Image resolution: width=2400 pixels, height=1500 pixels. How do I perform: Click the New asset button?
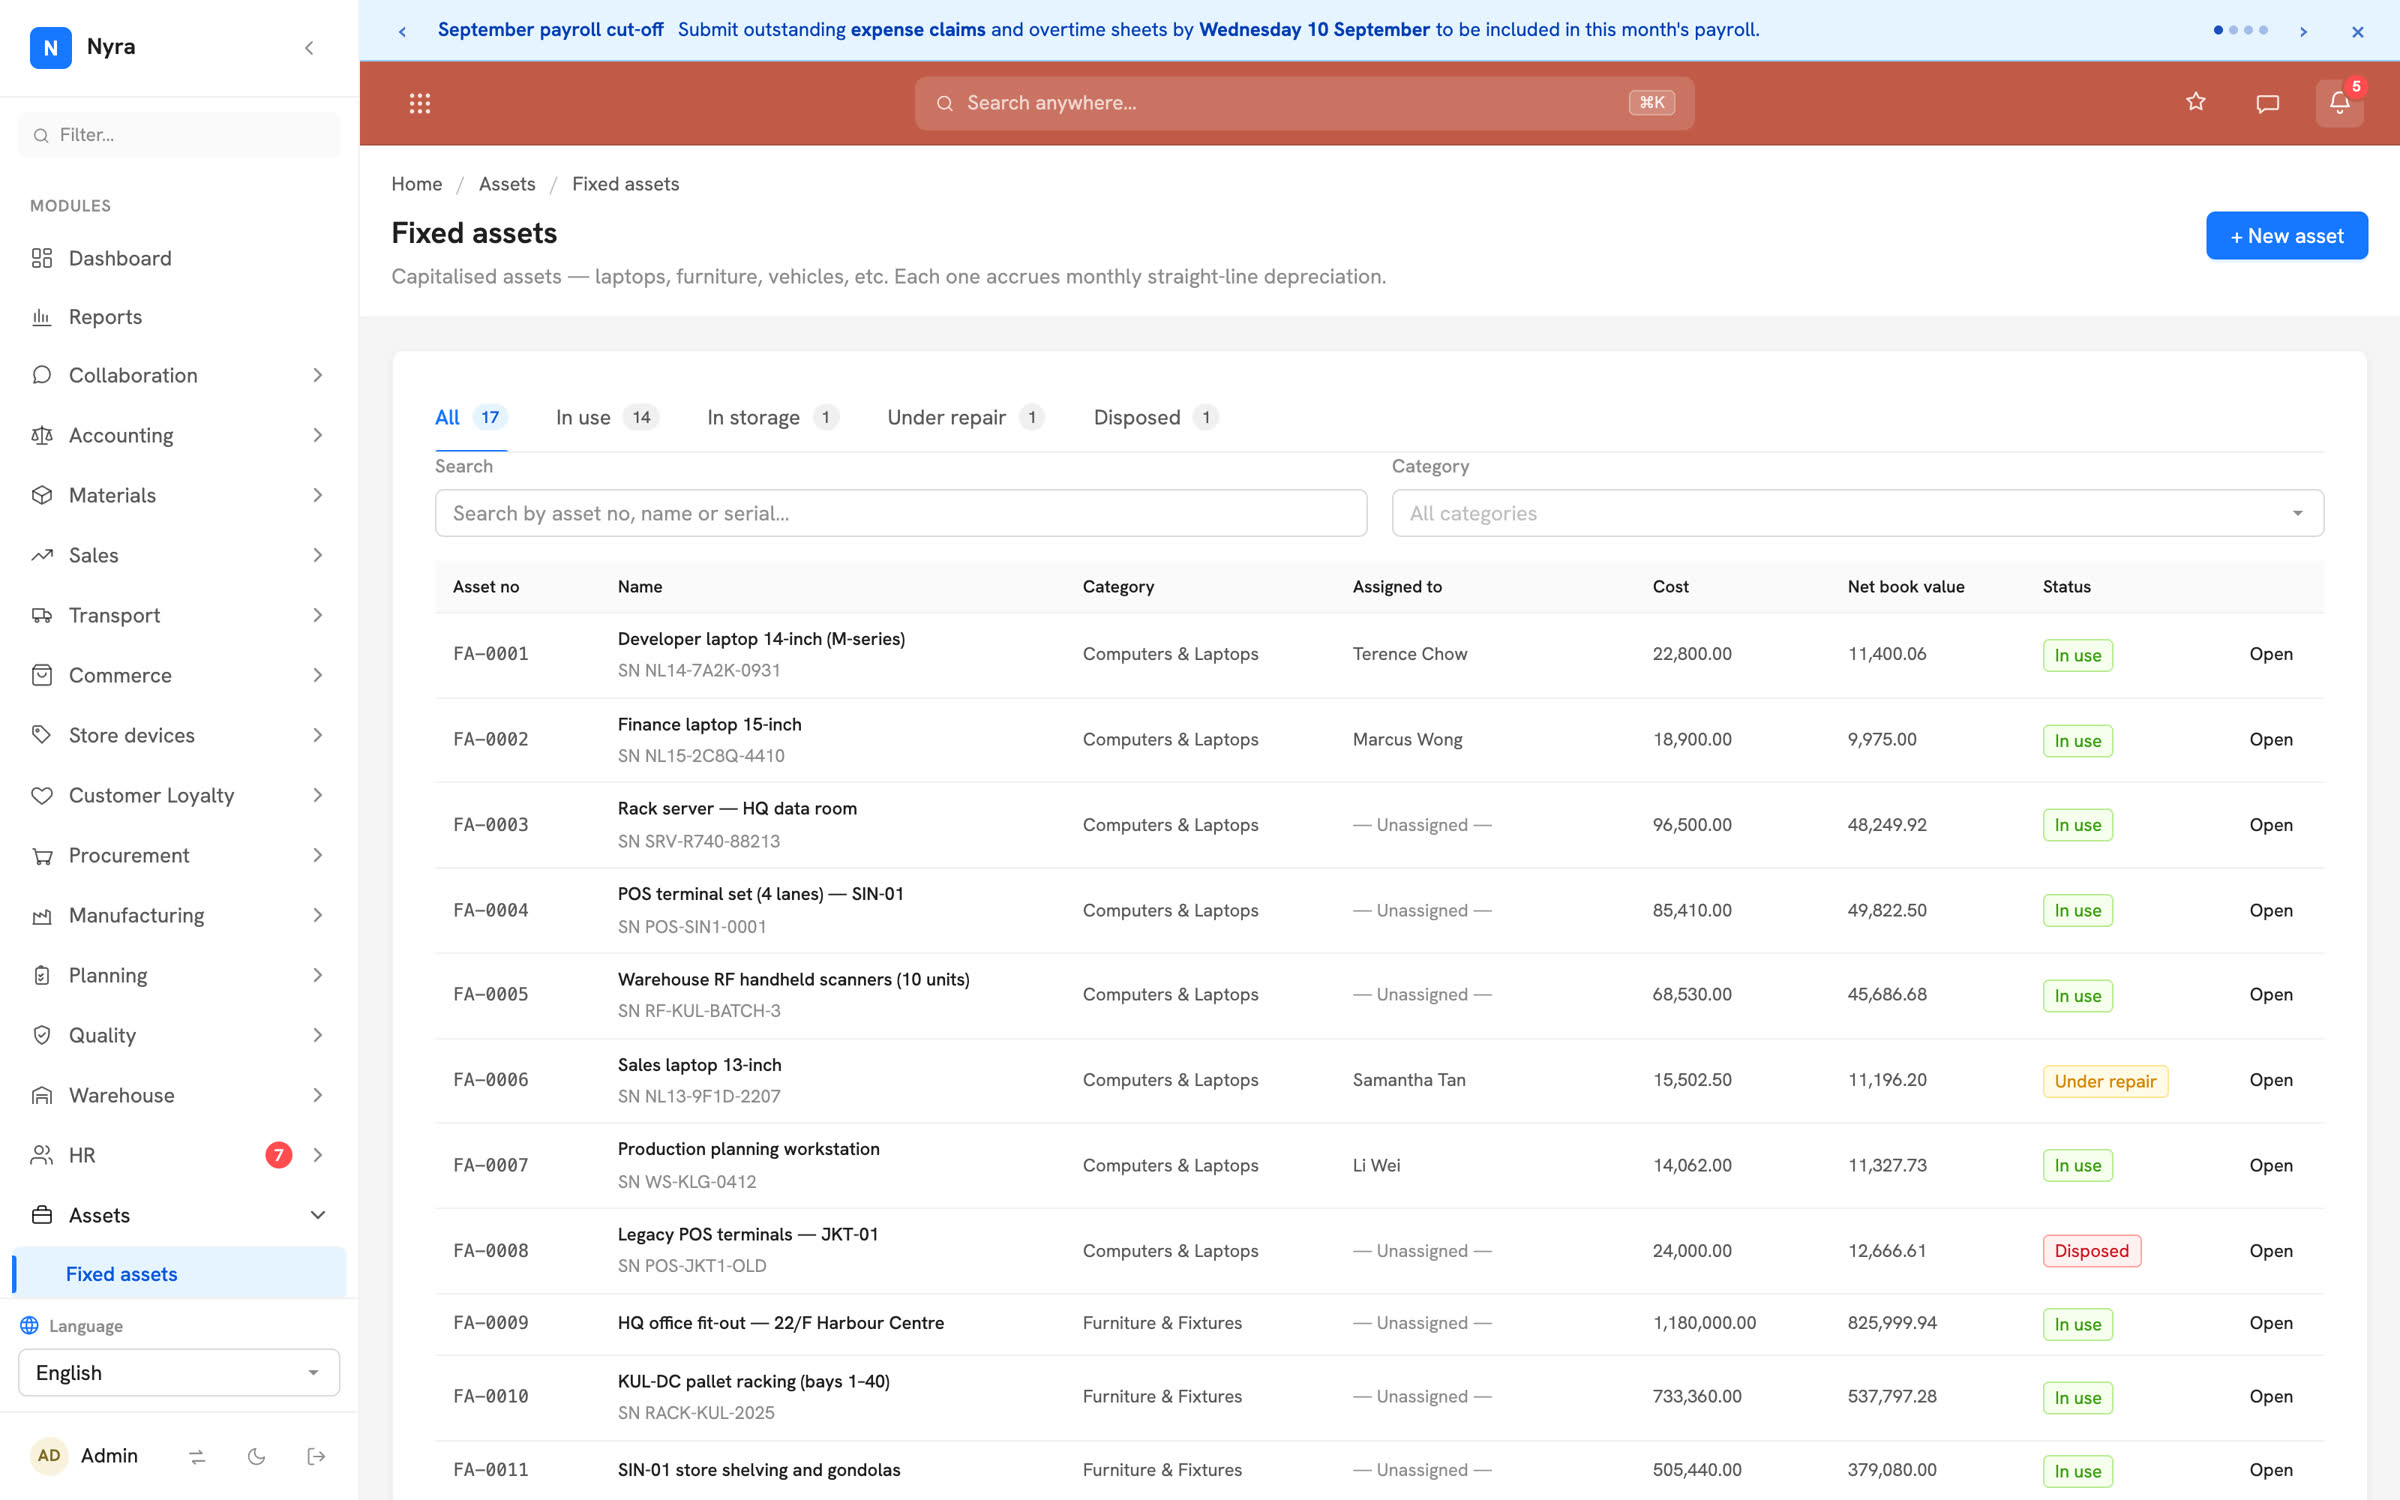pos(2286,236)
